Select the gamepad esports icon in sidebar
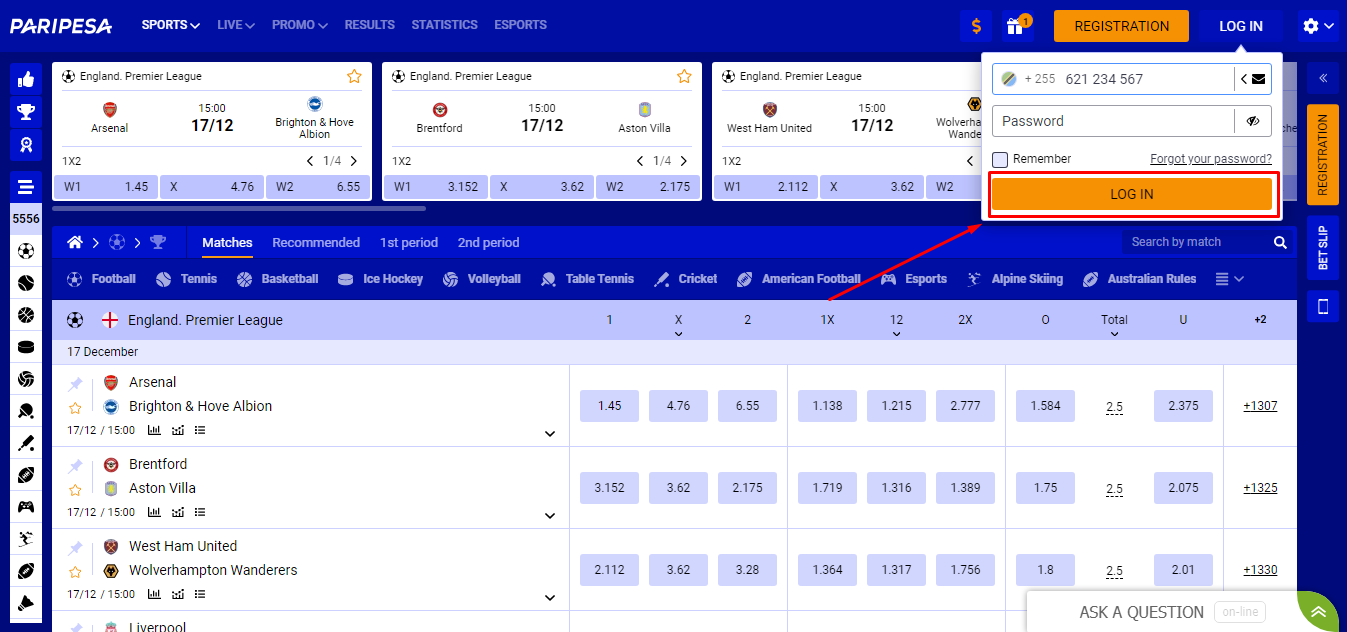The width and height of the screenshot is (1347, 632). (26, 507)
